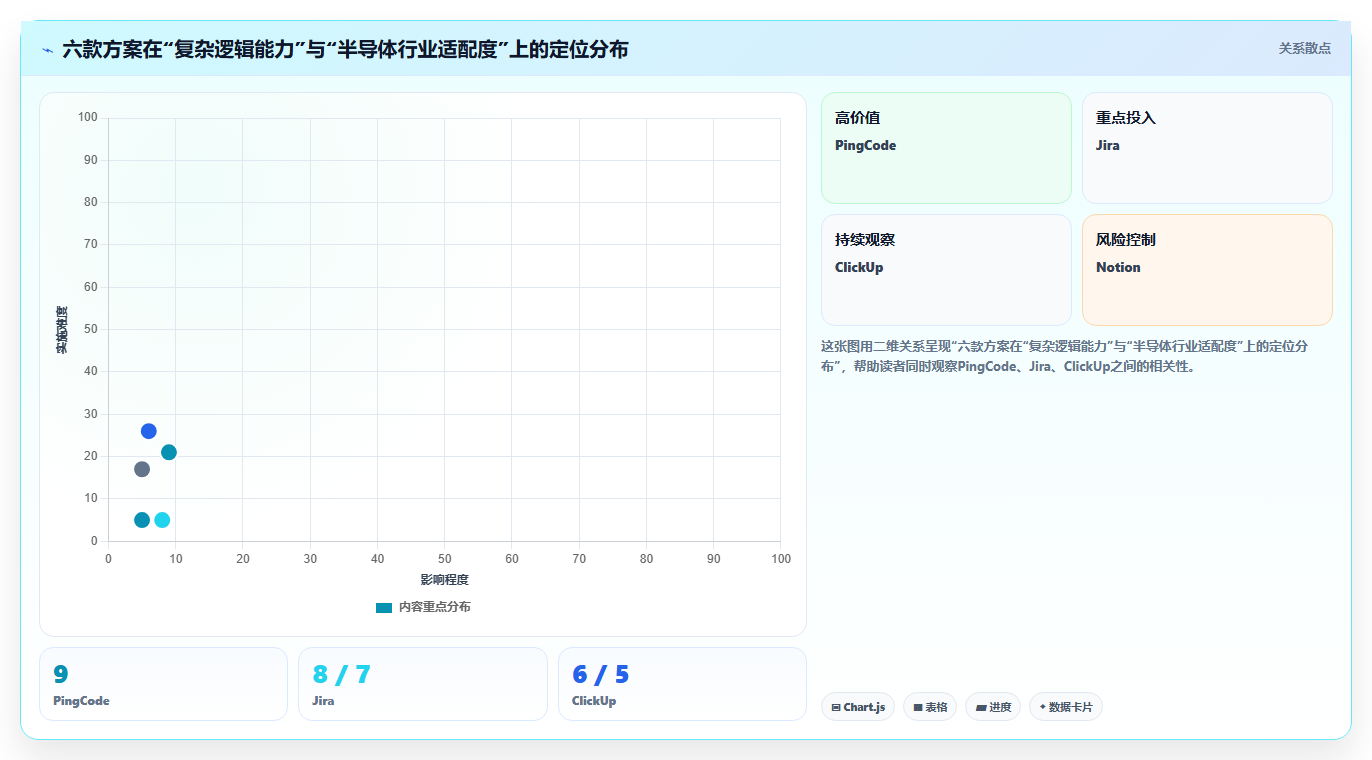Open the 高价值 PingCode card
1372x760 pixels.
pos(946,148)
